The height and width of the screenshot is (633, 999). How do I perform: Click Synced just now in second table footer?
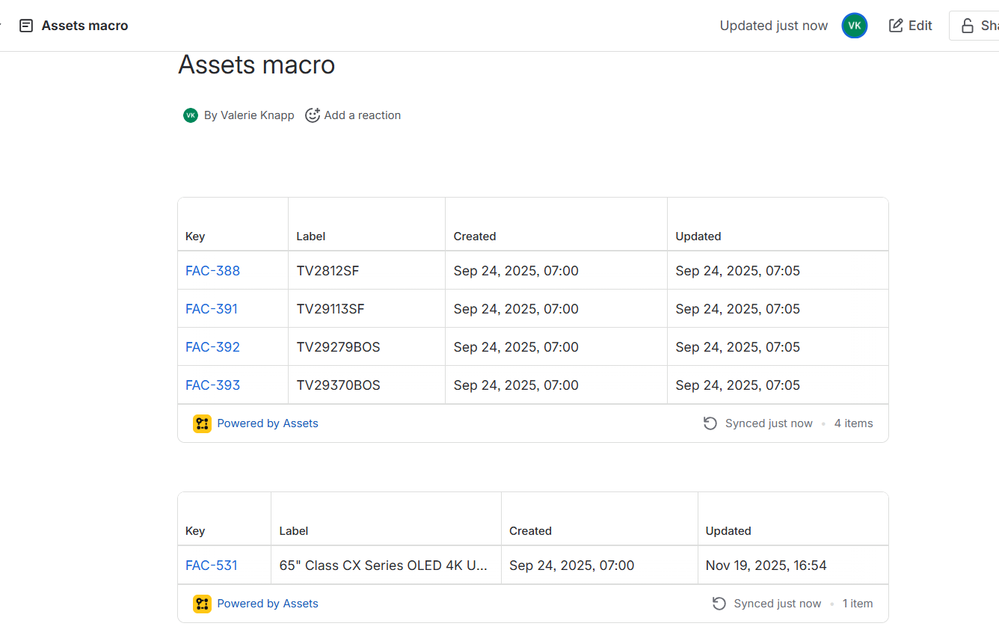[x=777, y=604]
